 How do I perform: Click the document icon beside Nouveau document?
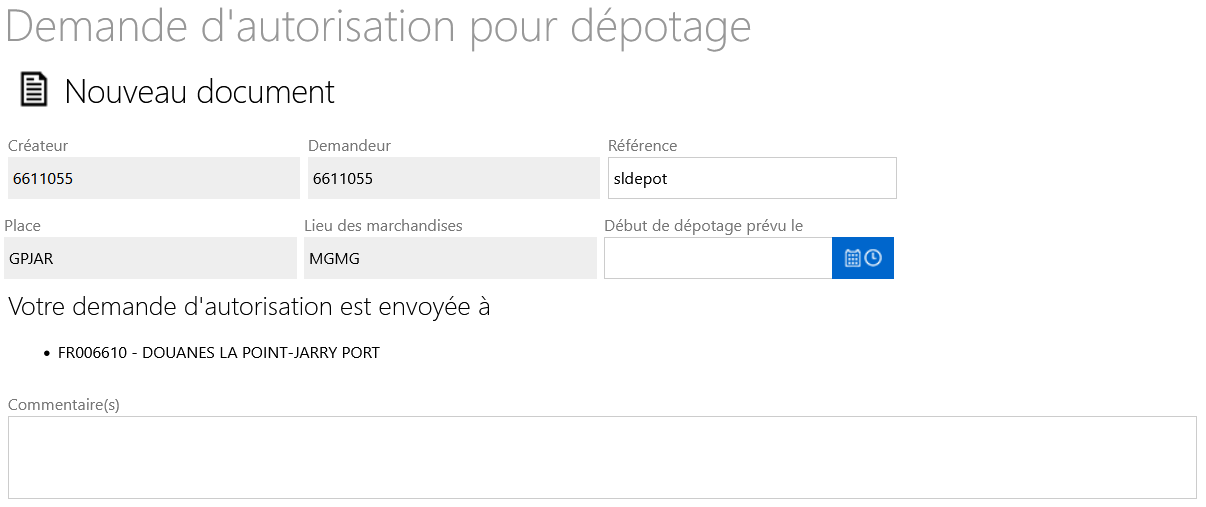tap(34, 90)
